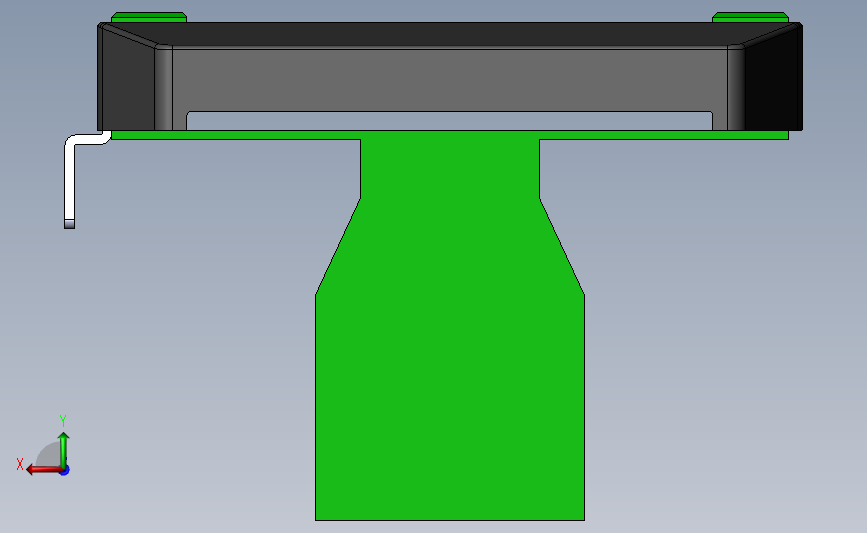Select the dark top chamfer of connector housing
The image size is (867, 533).
pos(450,34)
